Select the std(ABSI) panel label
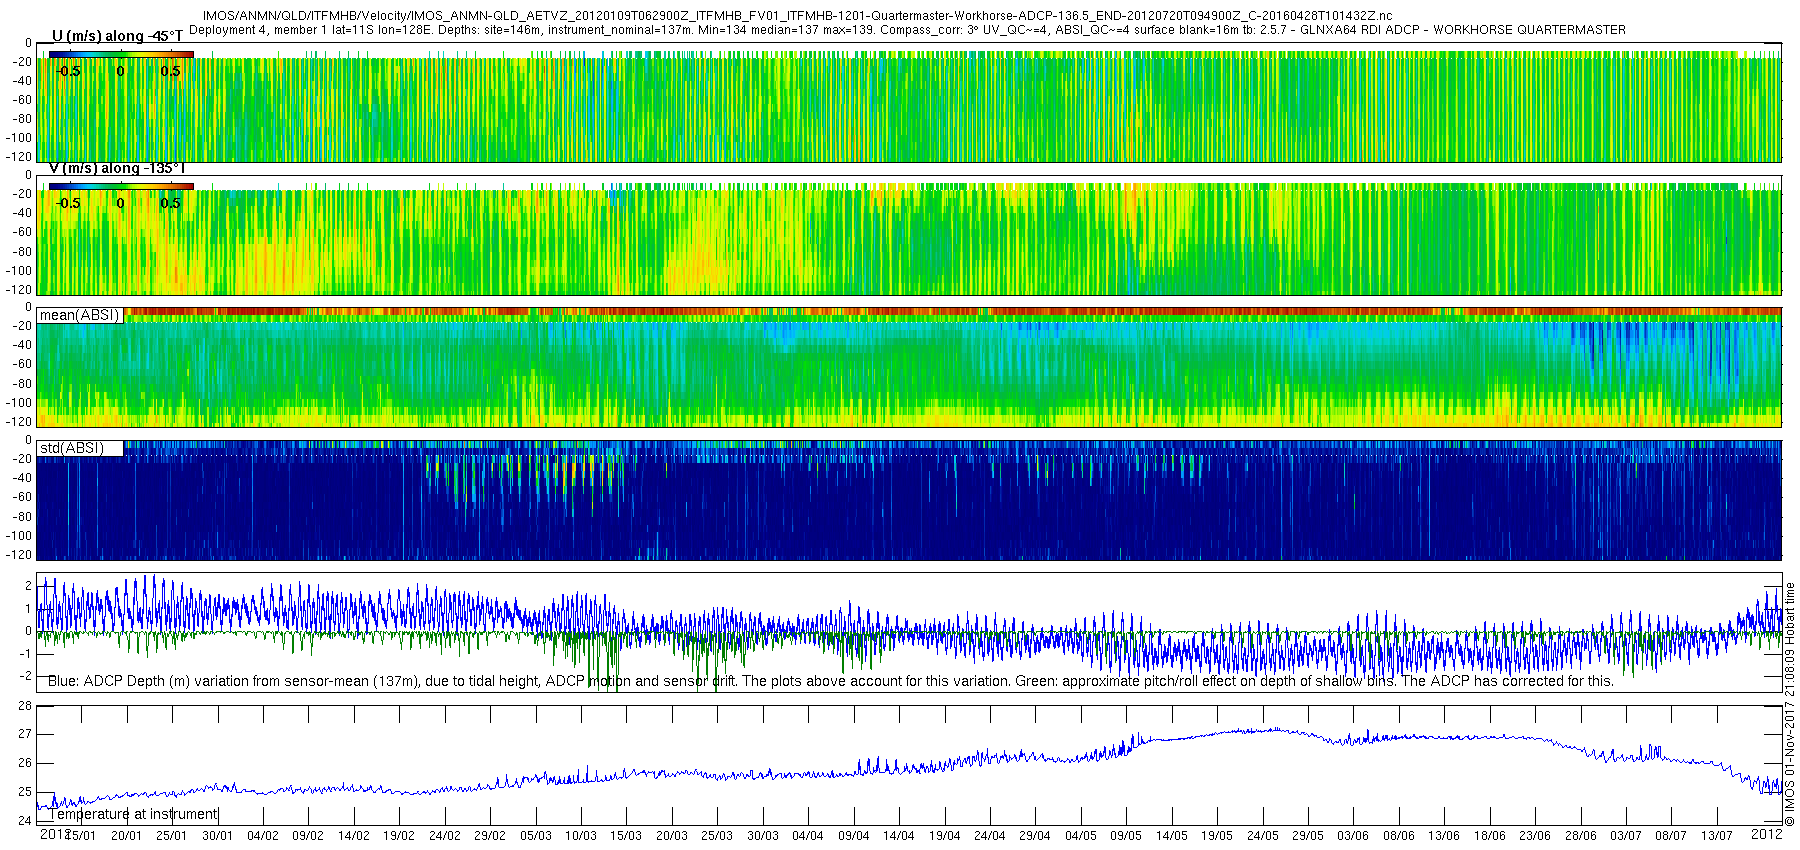Viewport: 1800px width, 850px height. tap(71, 448)
